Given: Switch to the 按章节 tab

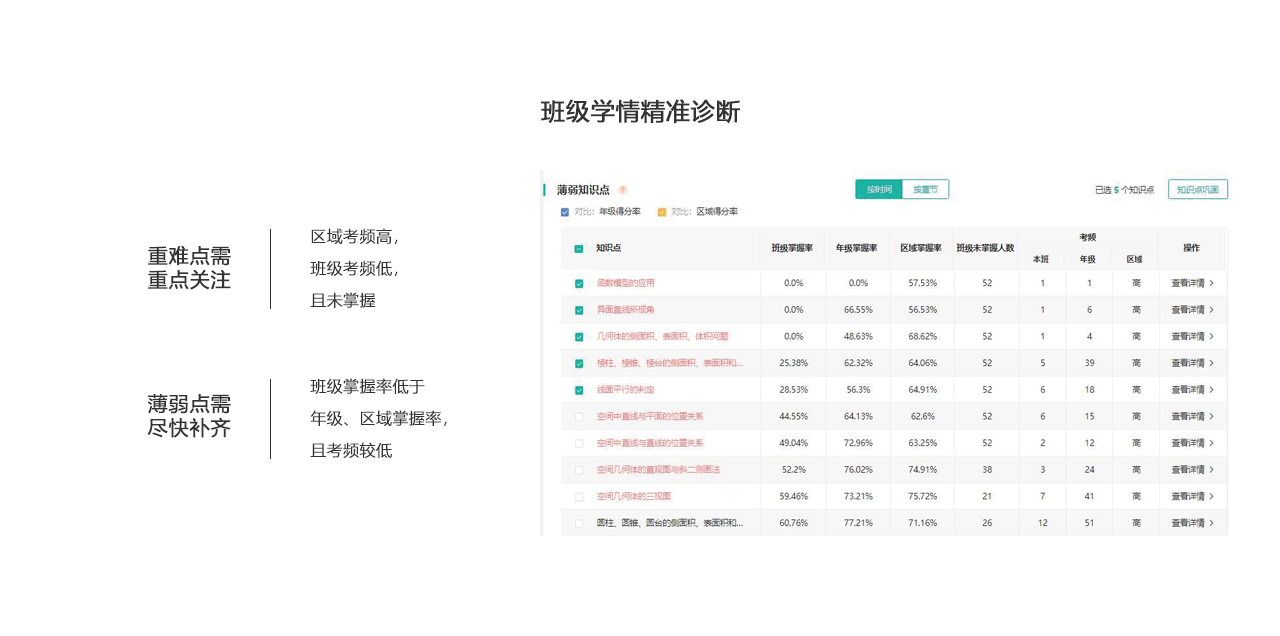Looking at the screenshot, I should (925, 189).
